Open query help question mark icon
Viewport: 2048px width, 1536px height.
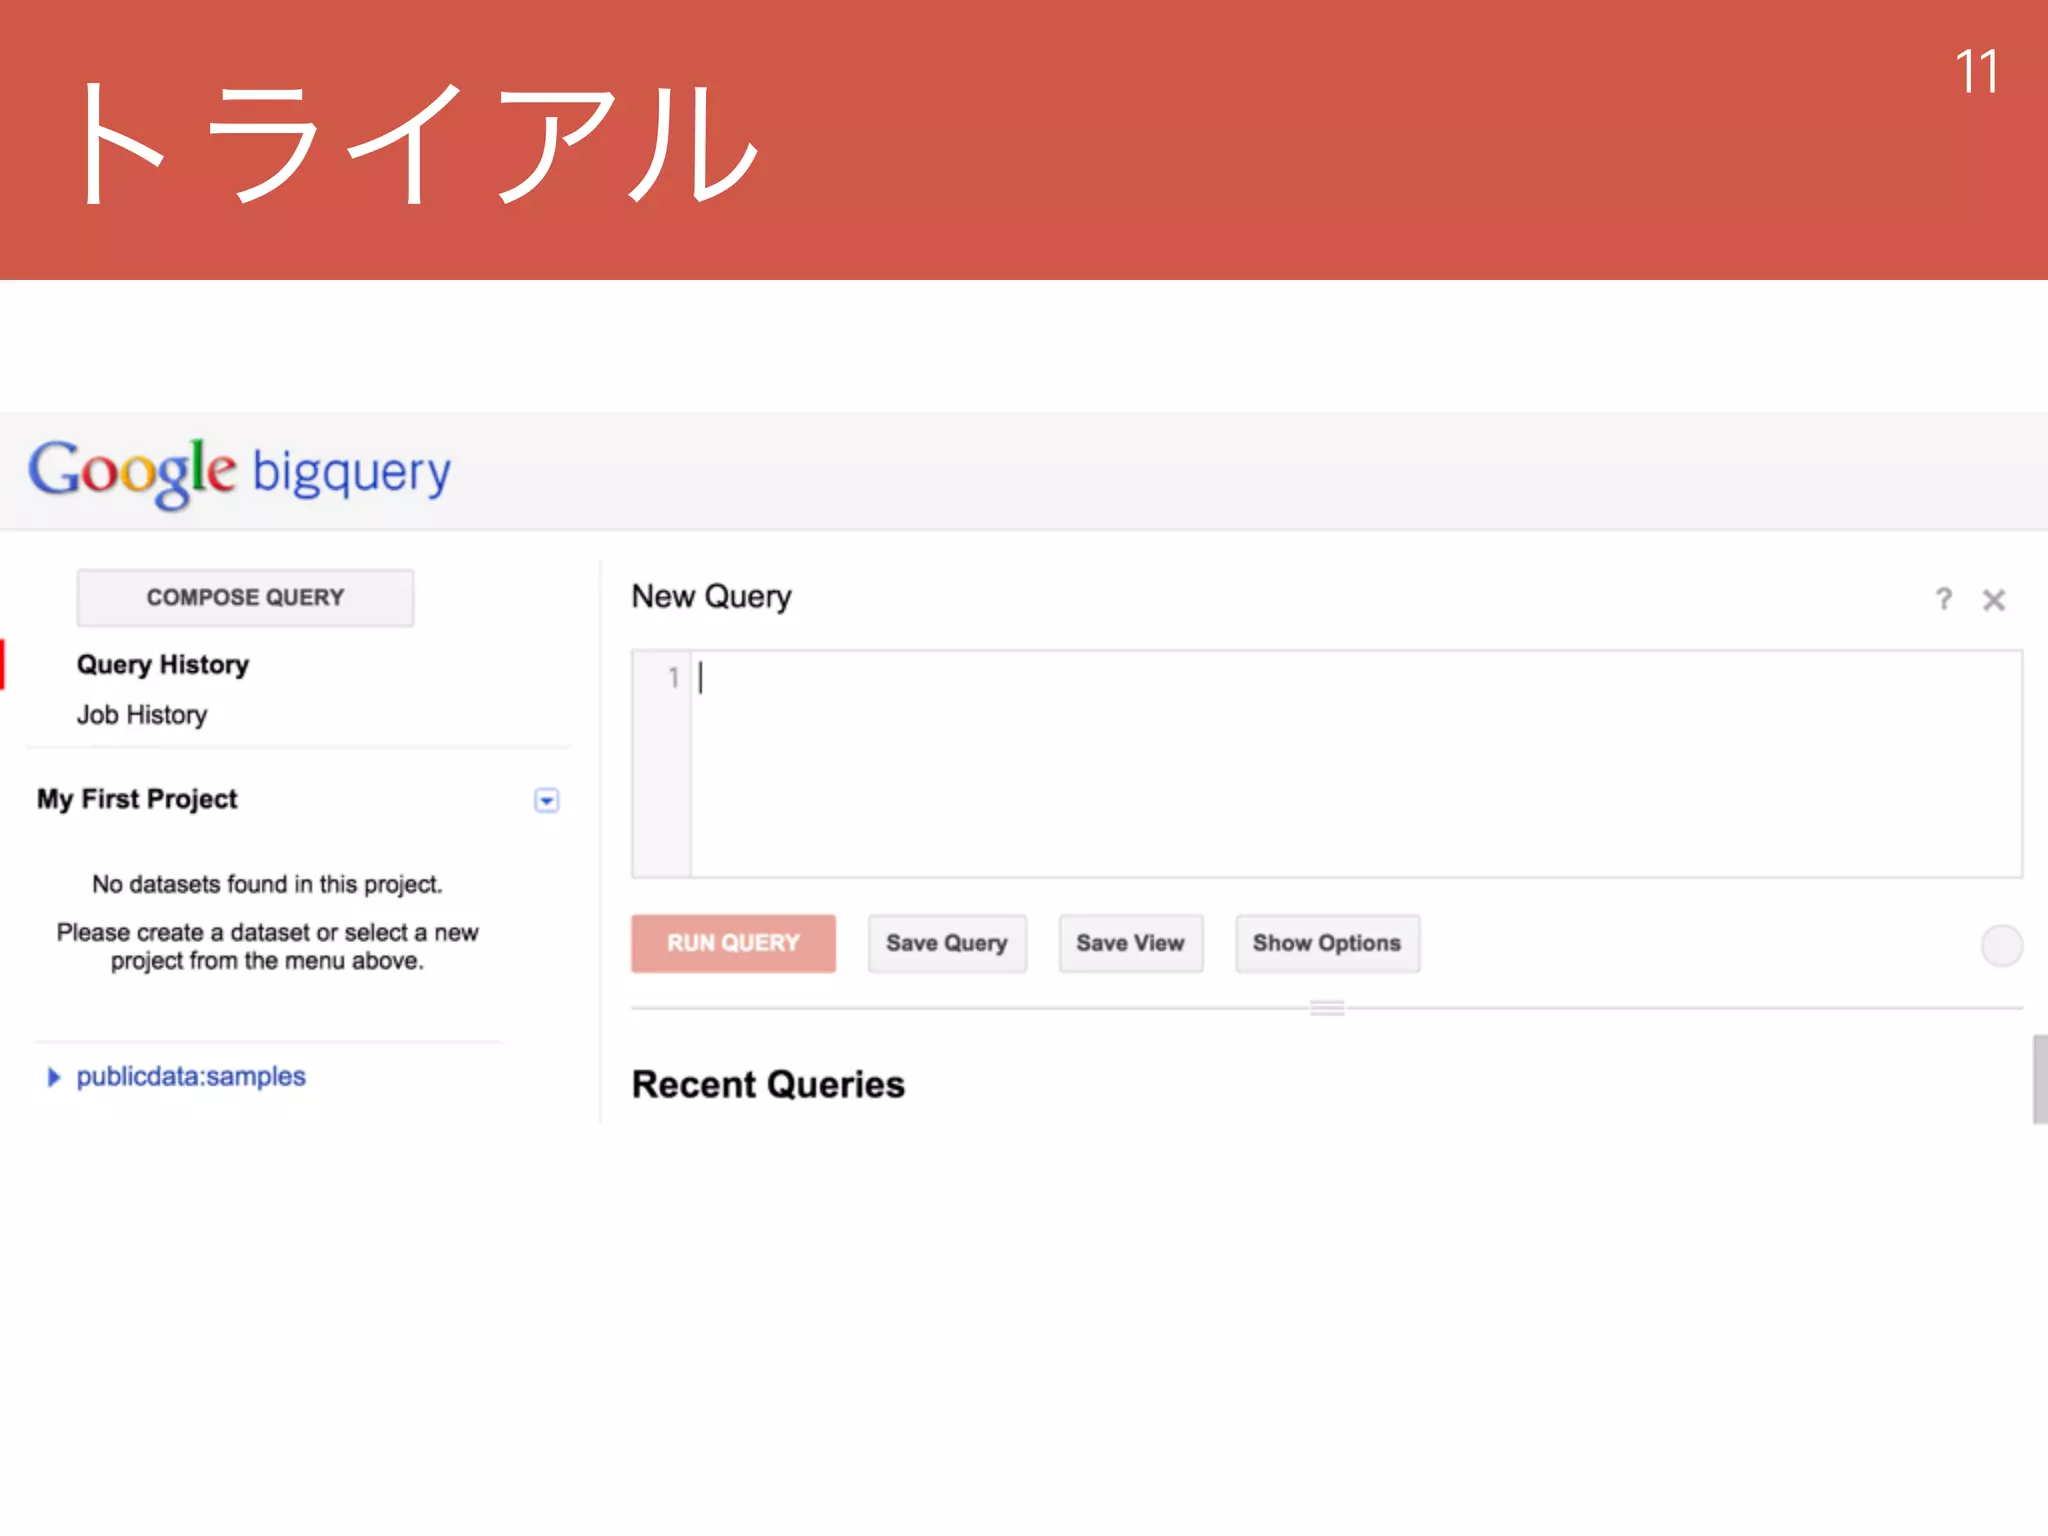click(x=1943, y=599)
